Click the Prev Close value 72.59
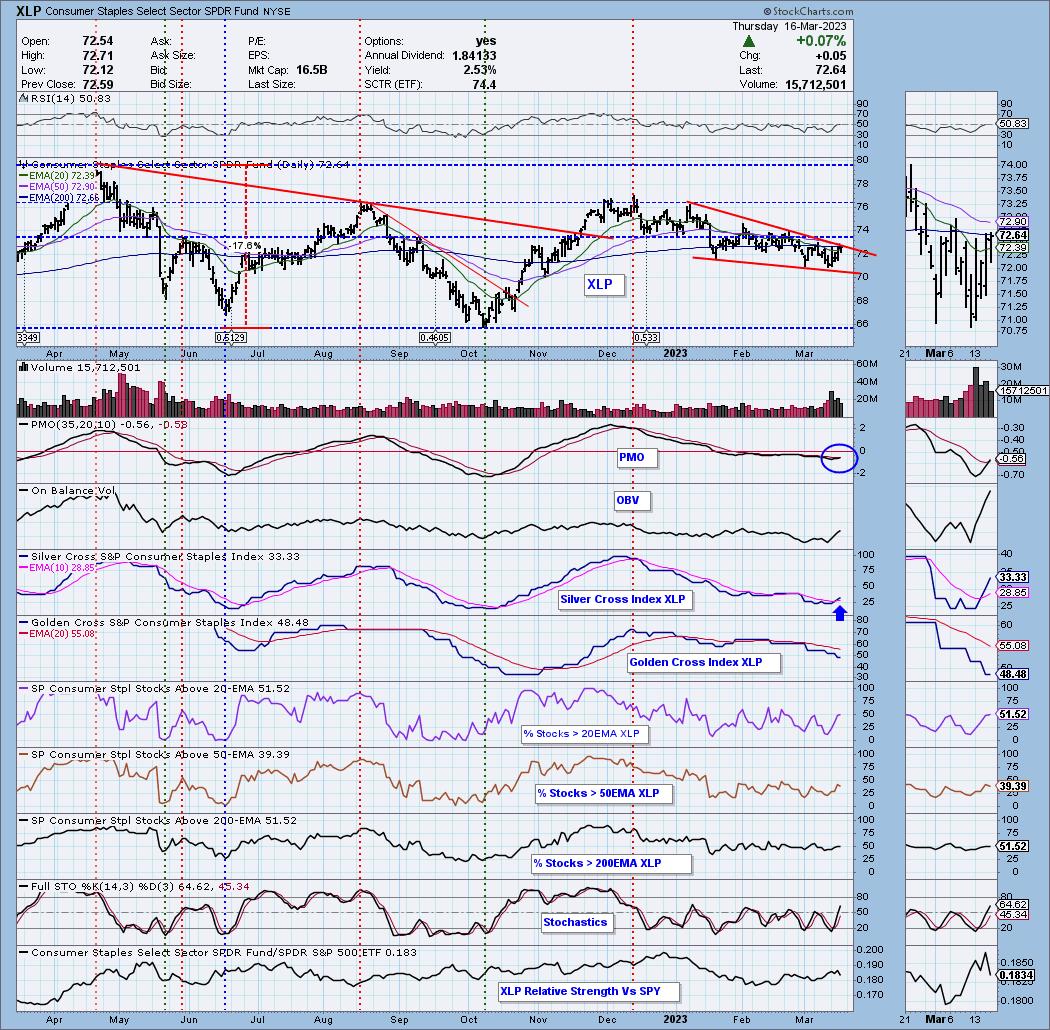This screenshot has height=1030, width=1050. coord(98,84)
